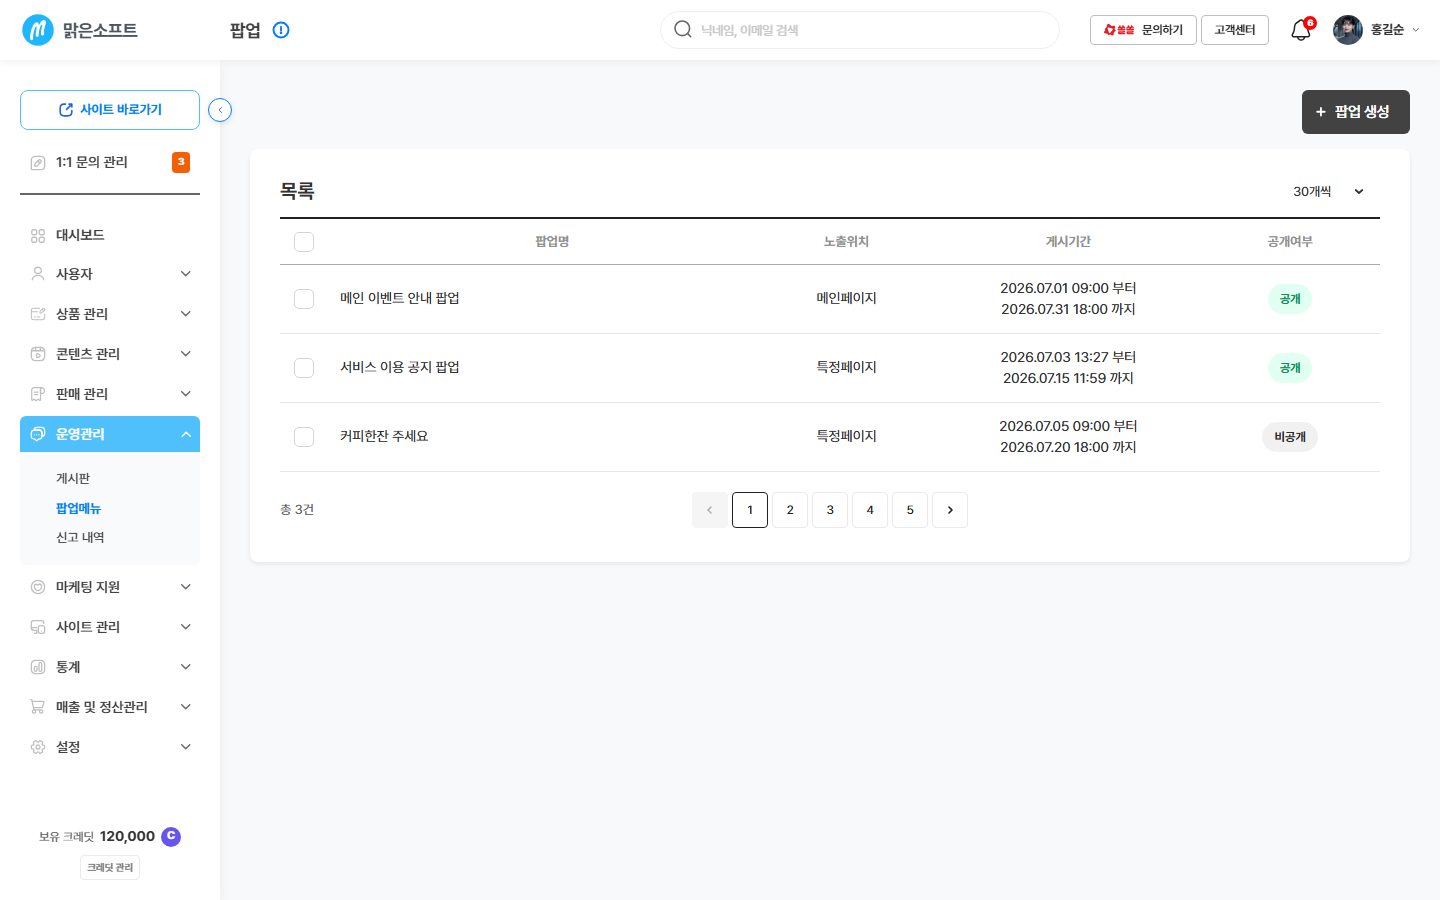Image resolution: width=1440 pixels, height=900 pixels.
Task: Click the 콘텐츠 관리 icon
Action: coord(38,354)
